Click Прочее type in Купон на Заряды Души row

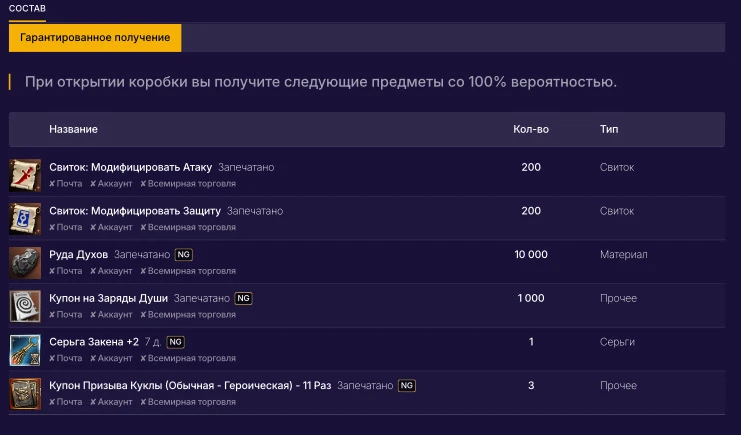point(618,298)
